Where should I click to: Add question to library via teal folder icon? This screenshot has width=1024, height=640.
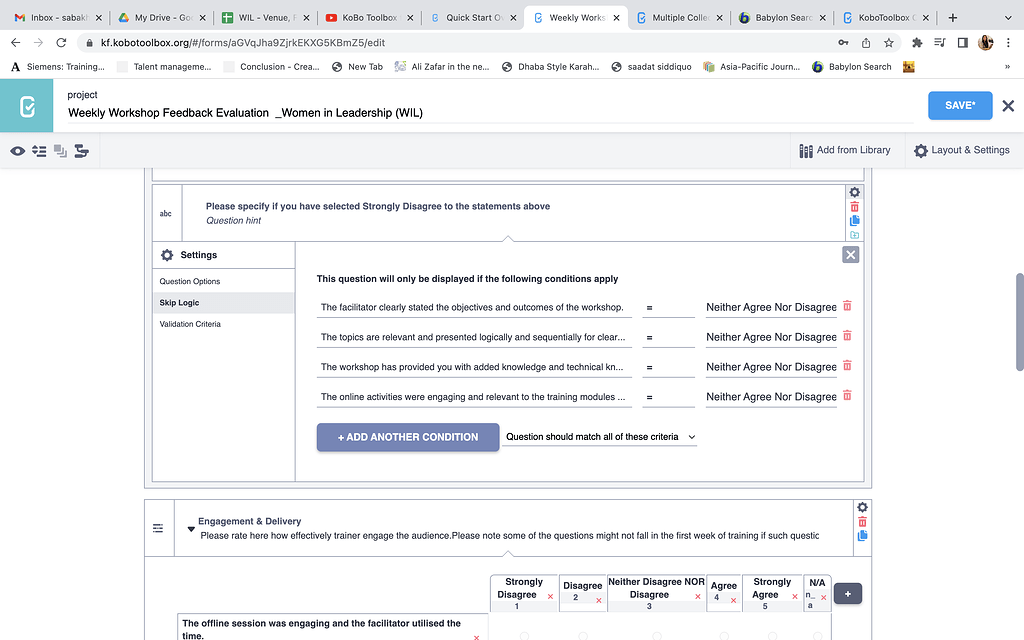[x=854, y=234]
